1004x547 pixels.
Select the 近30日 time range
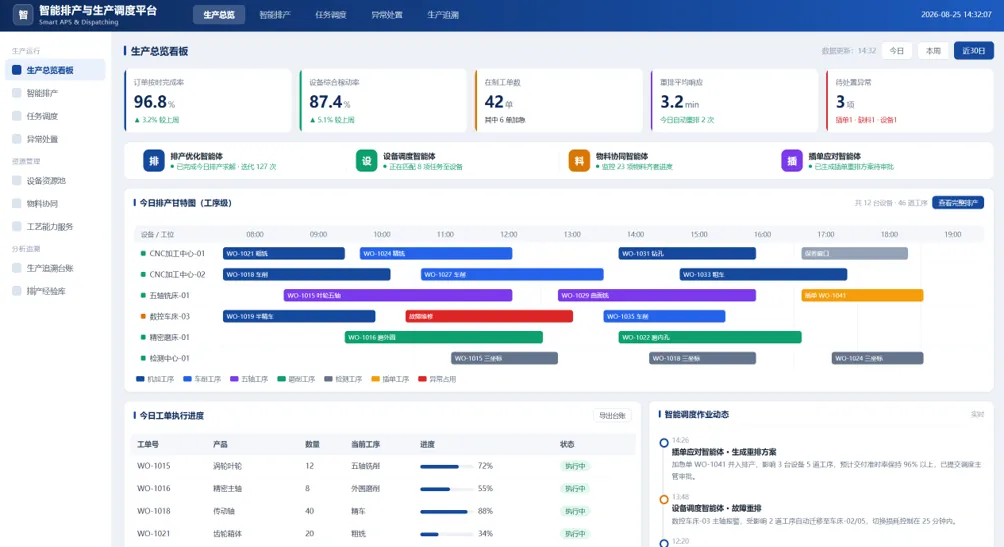pos(973,51)
